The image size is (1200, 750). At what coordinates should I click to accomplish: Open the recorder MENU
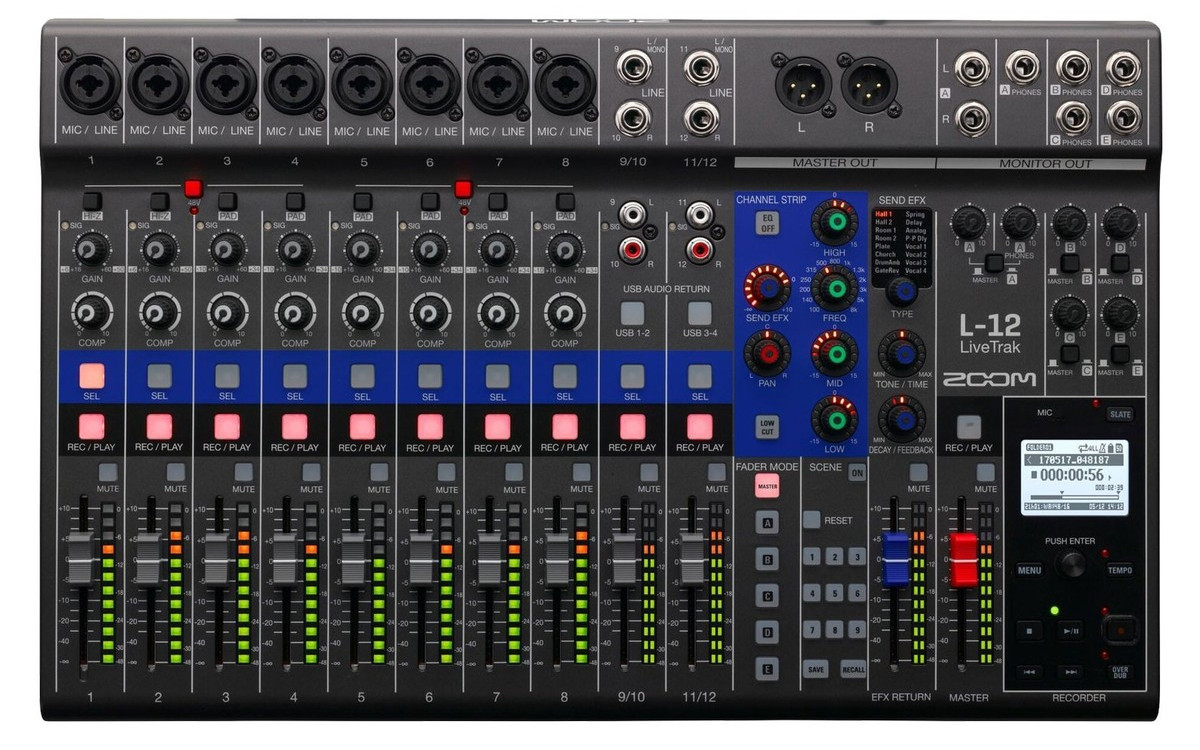(1030, 570)
